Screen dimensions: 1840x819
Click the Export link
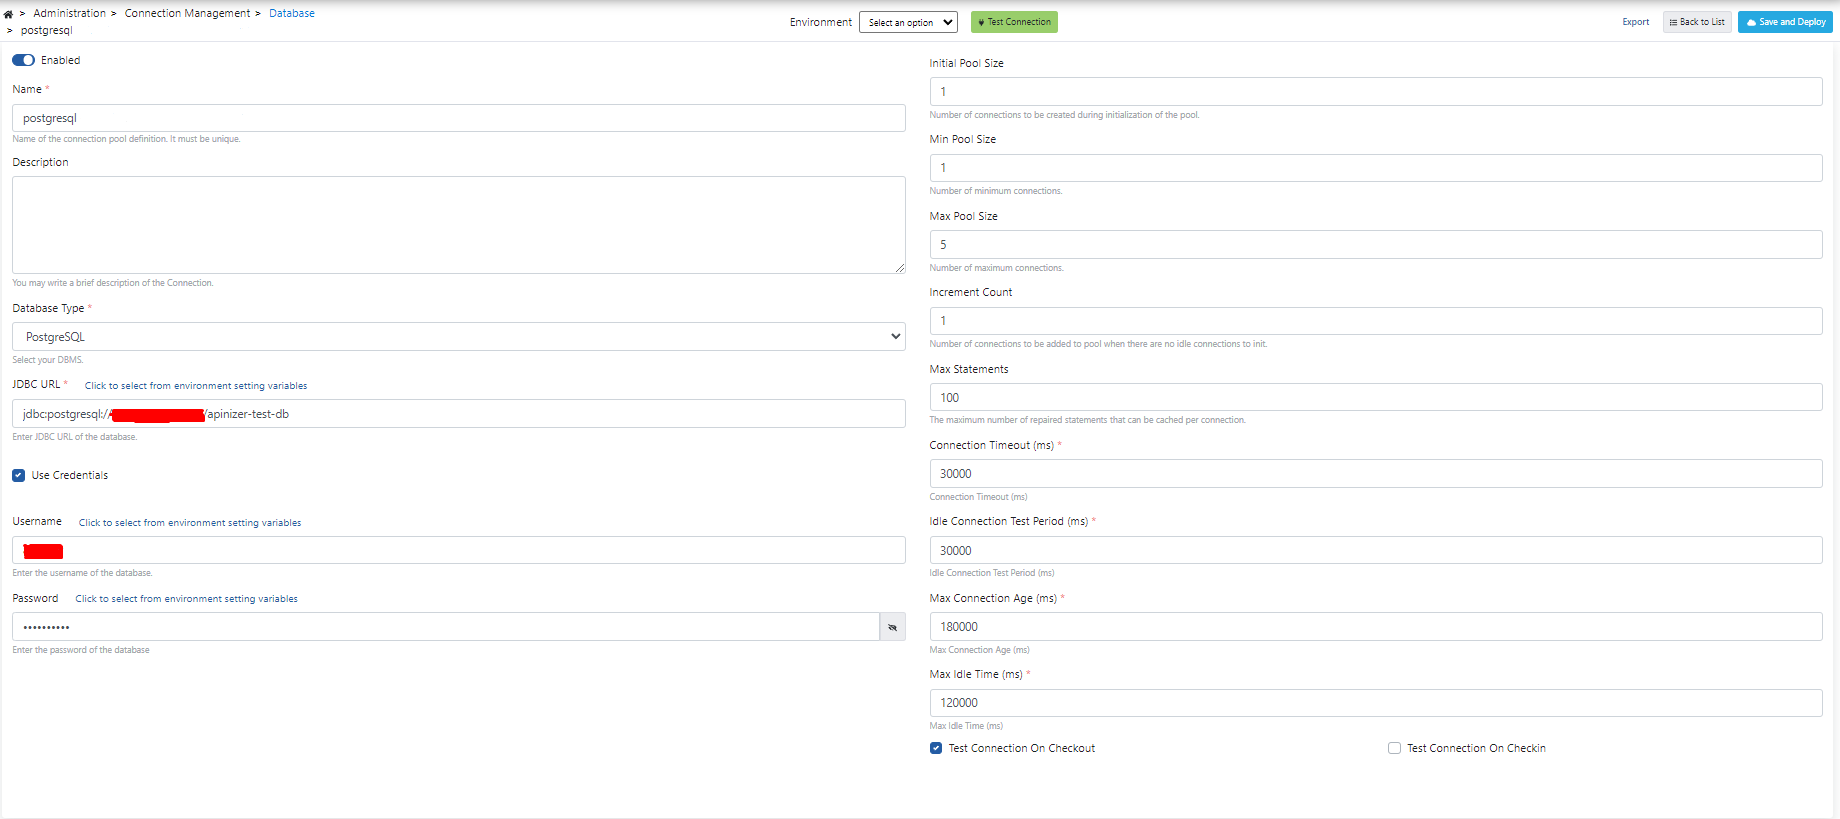click(x=1635, y=22)
